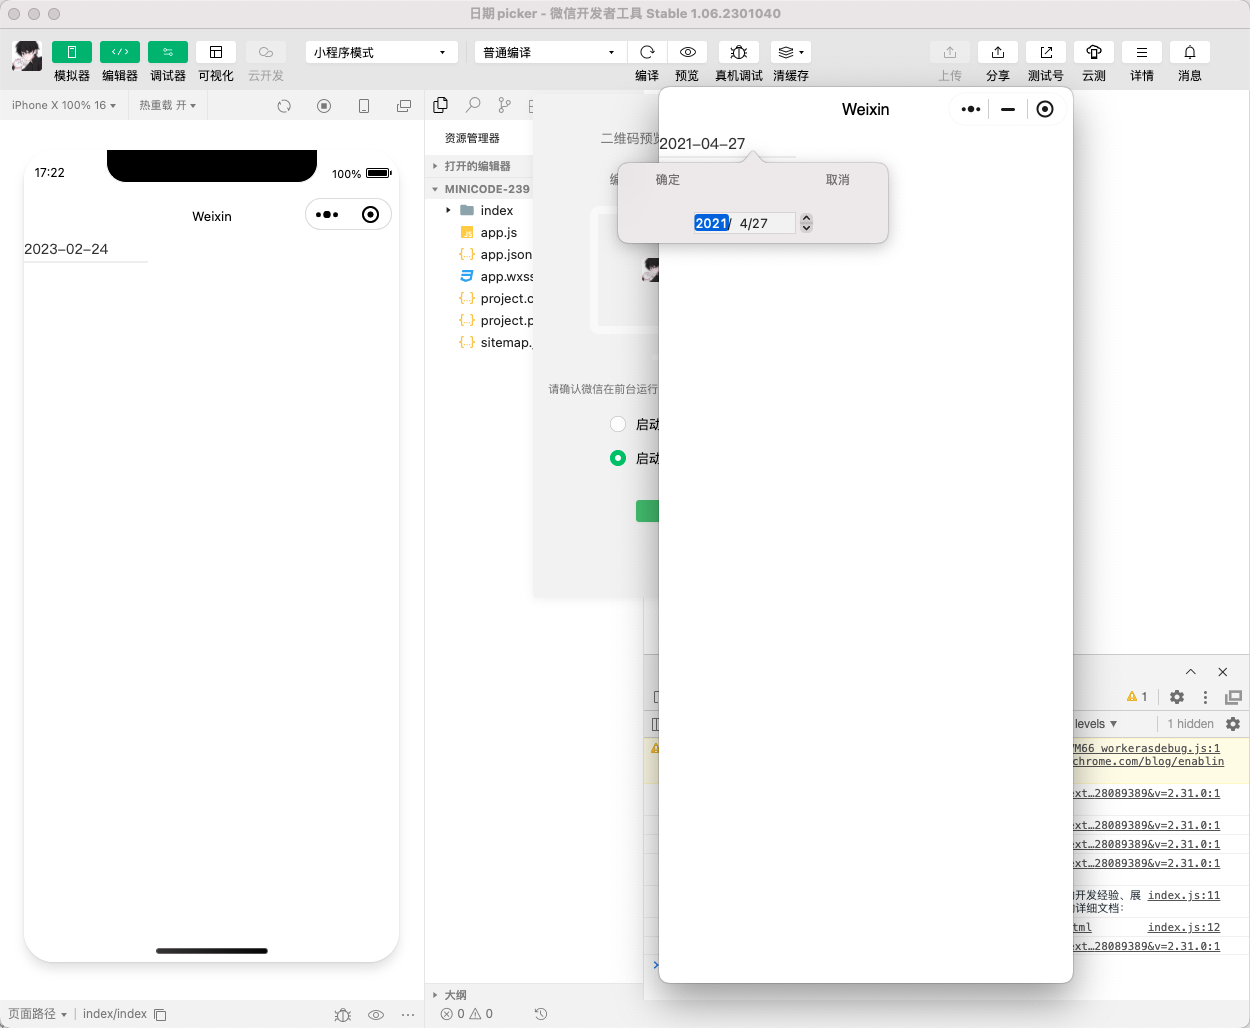The image size is (1250, 1028).
Task: Click the date stepper arrows
Action: coord(806,223)
